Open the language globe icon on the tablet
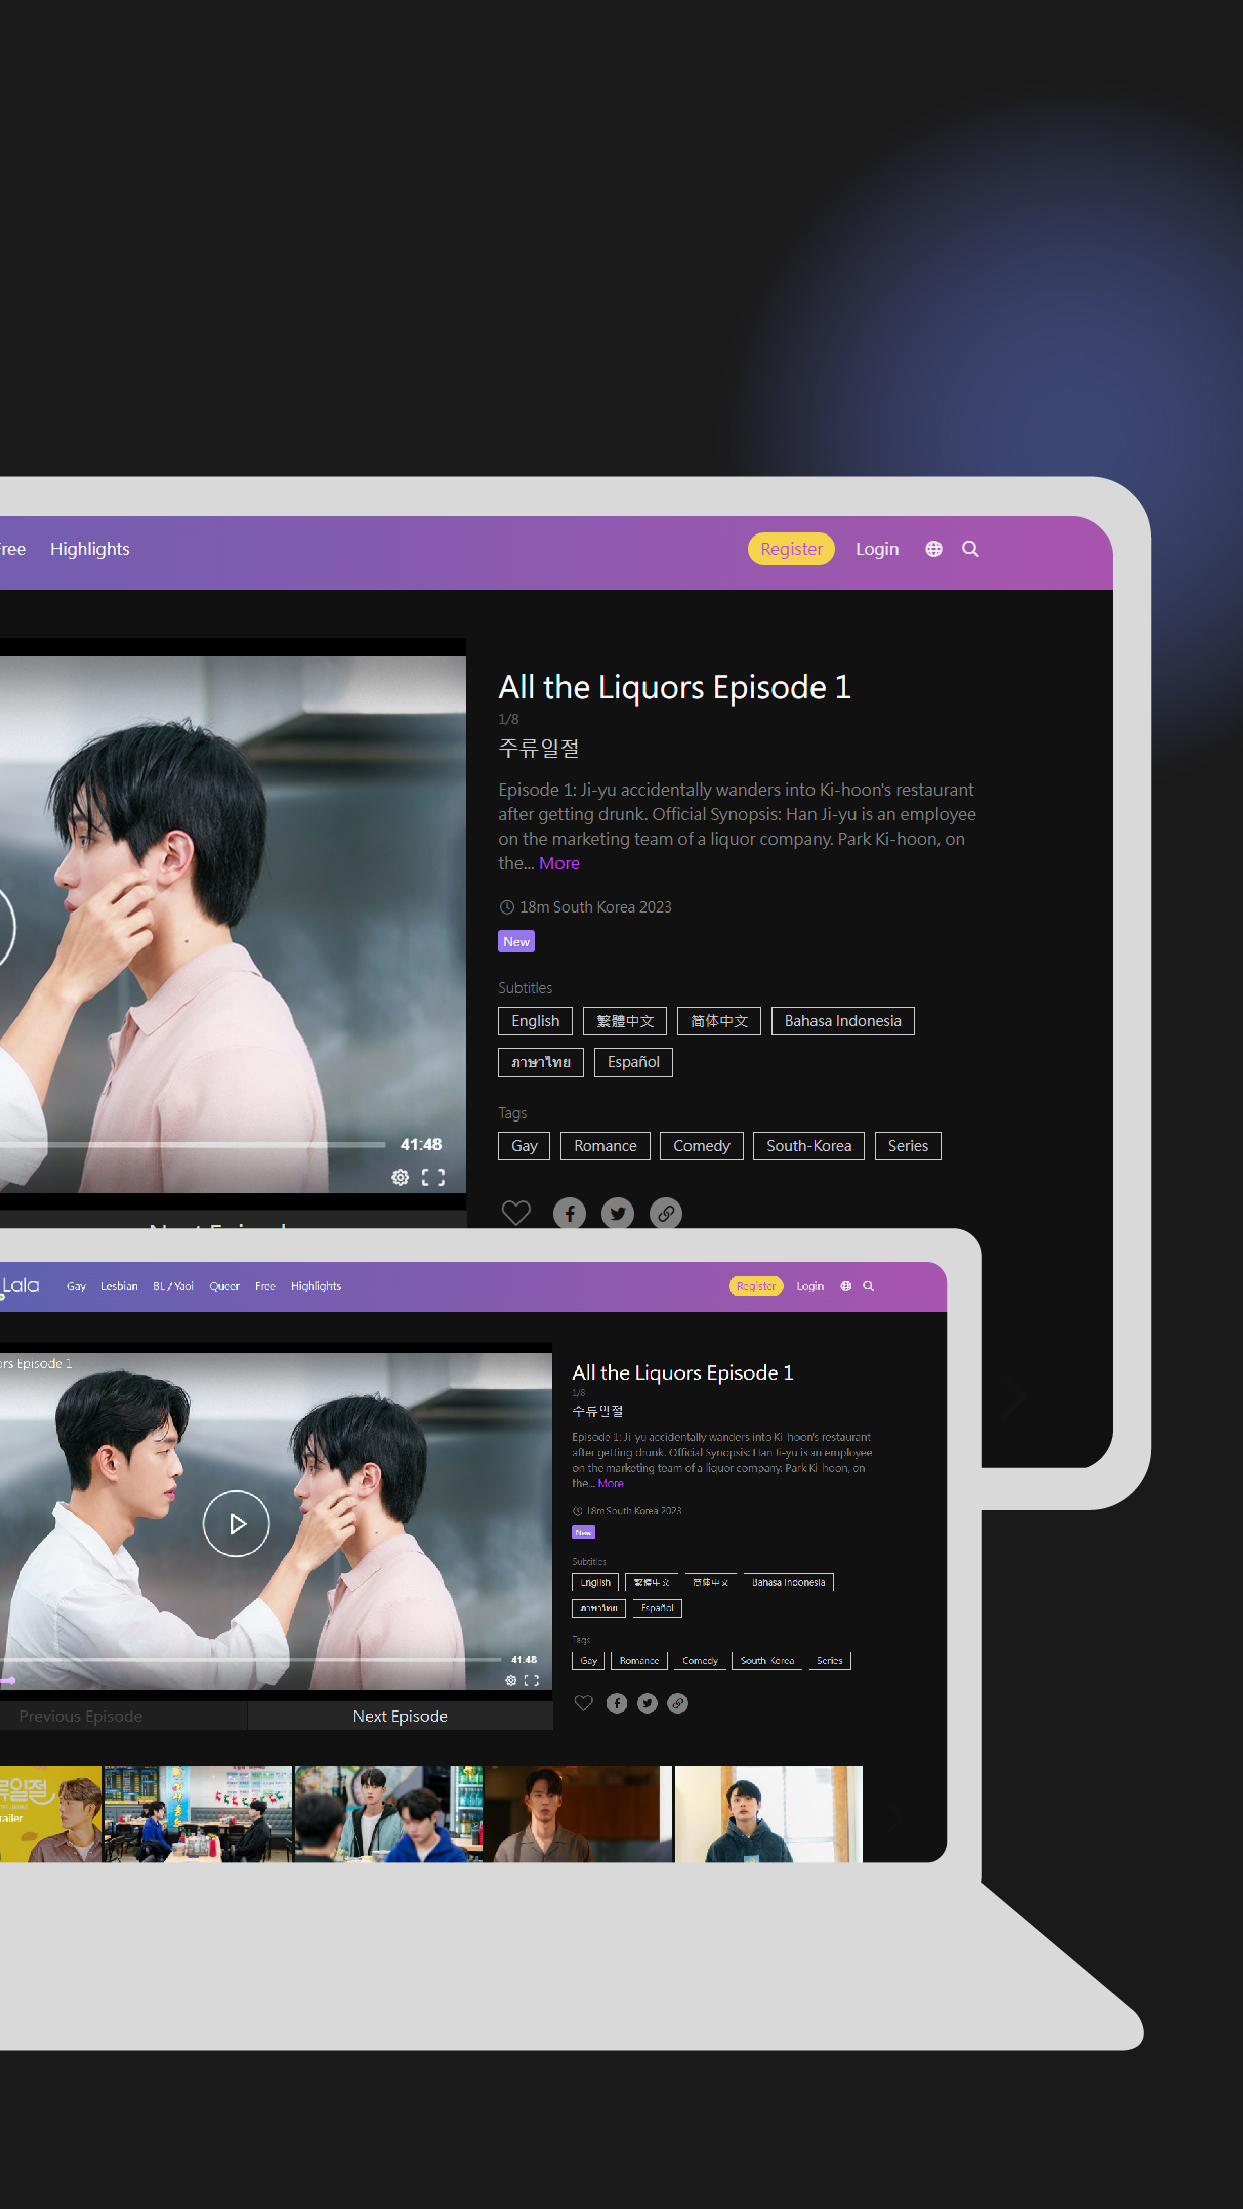 coord(934,549)
